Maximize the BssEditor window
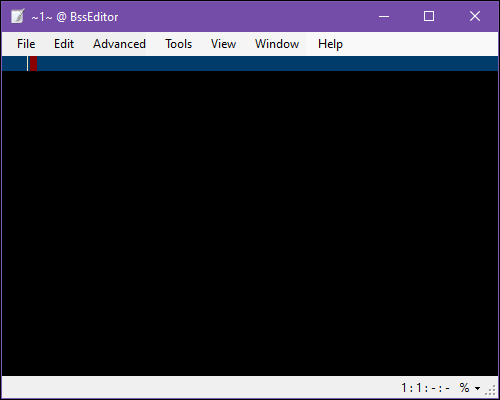The image size is (500, 400). click(x=429, y=16)
